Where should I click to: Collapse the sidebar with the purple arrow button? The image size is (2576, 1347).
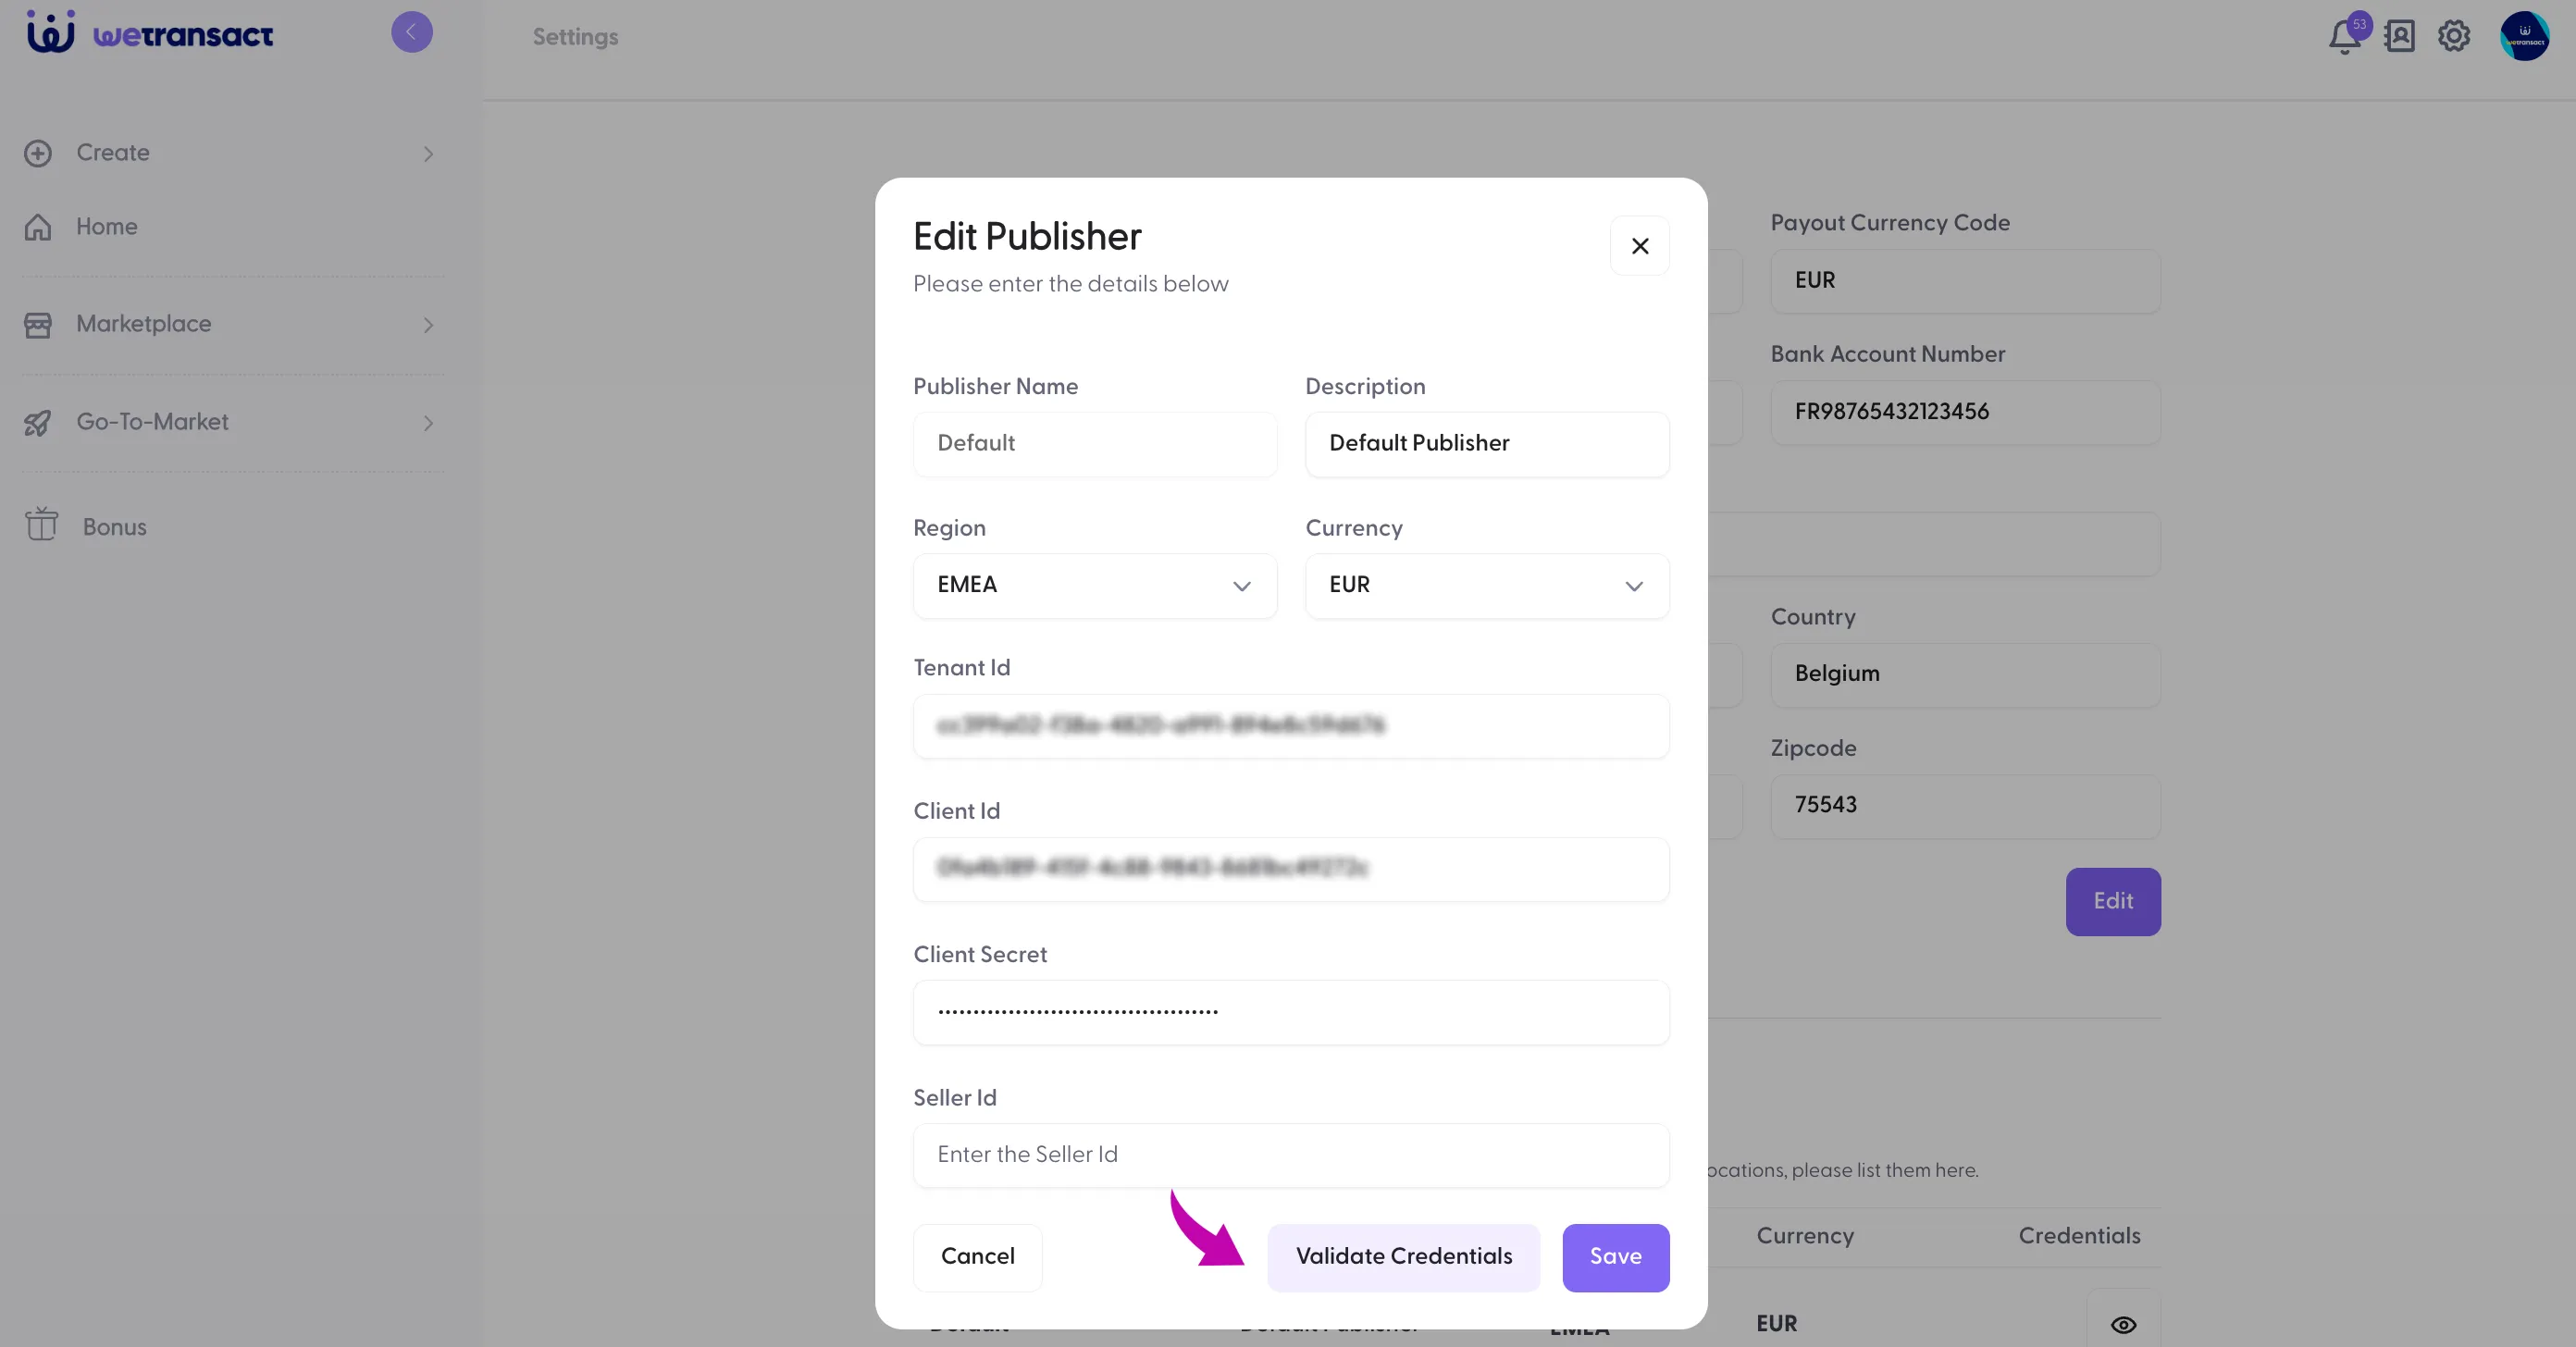(411, 32)
